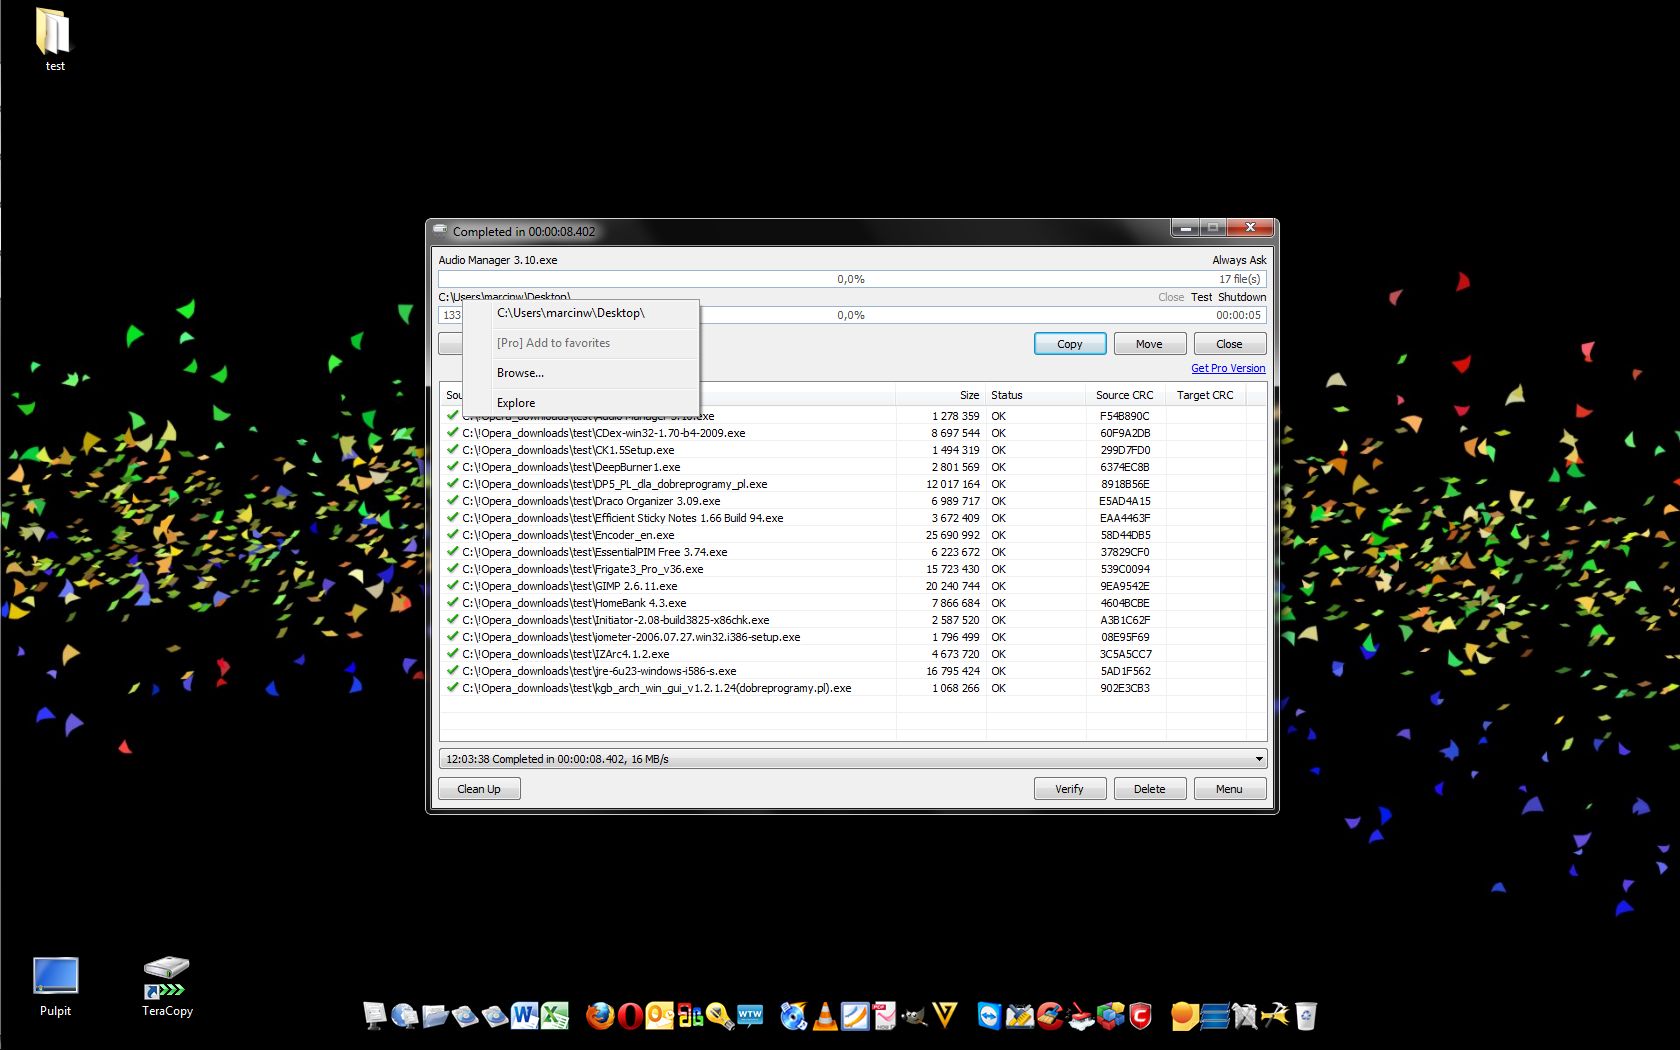Image resolution: width=1680 pixels, height=1050 pixels.
Task: Open Microsoft Word from the dock
Action: coord(524,1016)
